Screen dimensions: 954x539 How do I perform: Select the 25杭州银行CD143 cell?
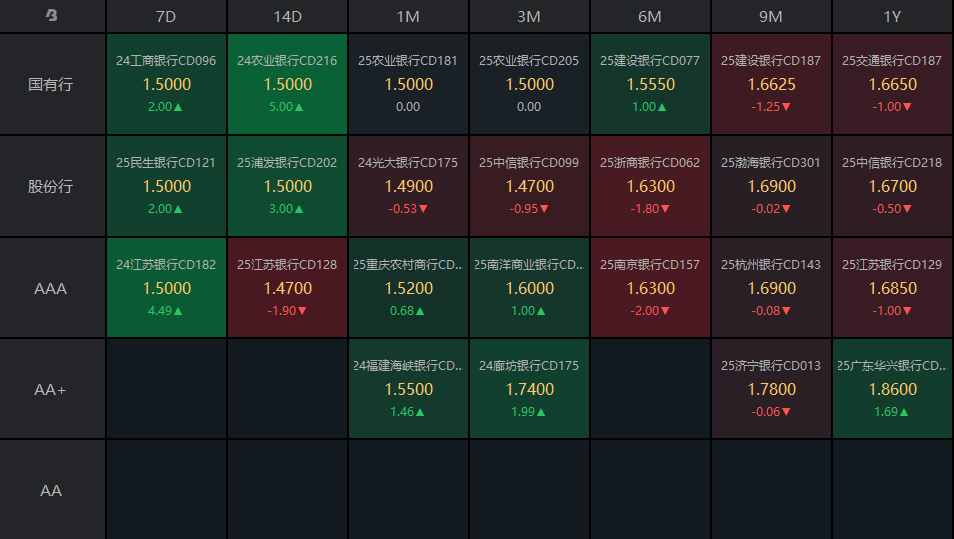[x=771, y=288]
